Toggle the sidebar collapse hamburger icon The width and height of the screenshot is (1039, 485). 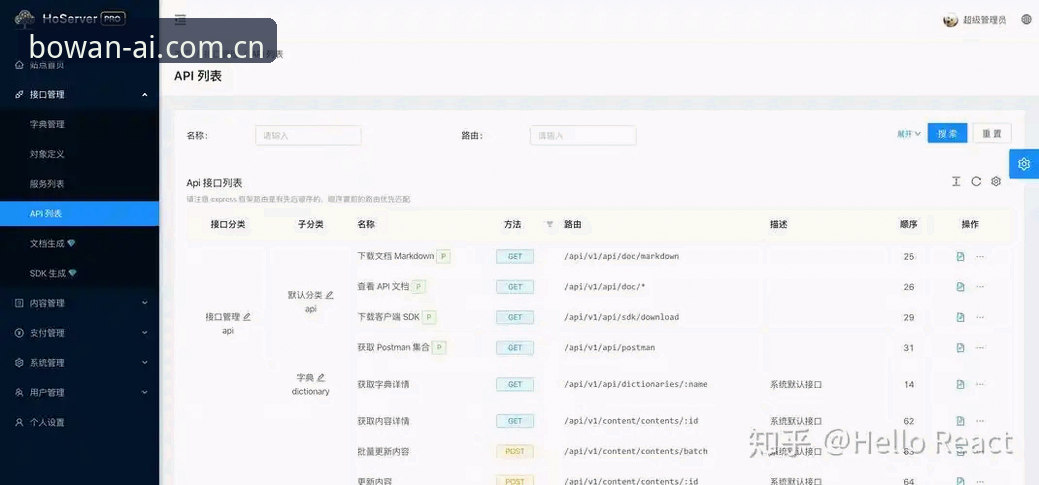tap(180, 20)
